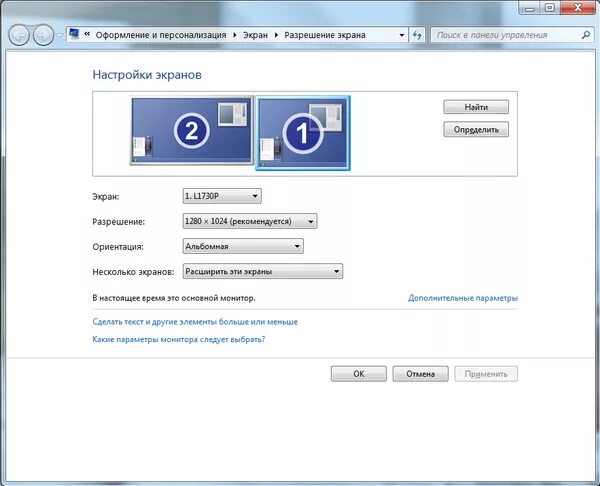This screenshot has height=486, width=600.
Task: Open the 'Оформление и персонализация' breadcrumb
Action: [161, 35]
